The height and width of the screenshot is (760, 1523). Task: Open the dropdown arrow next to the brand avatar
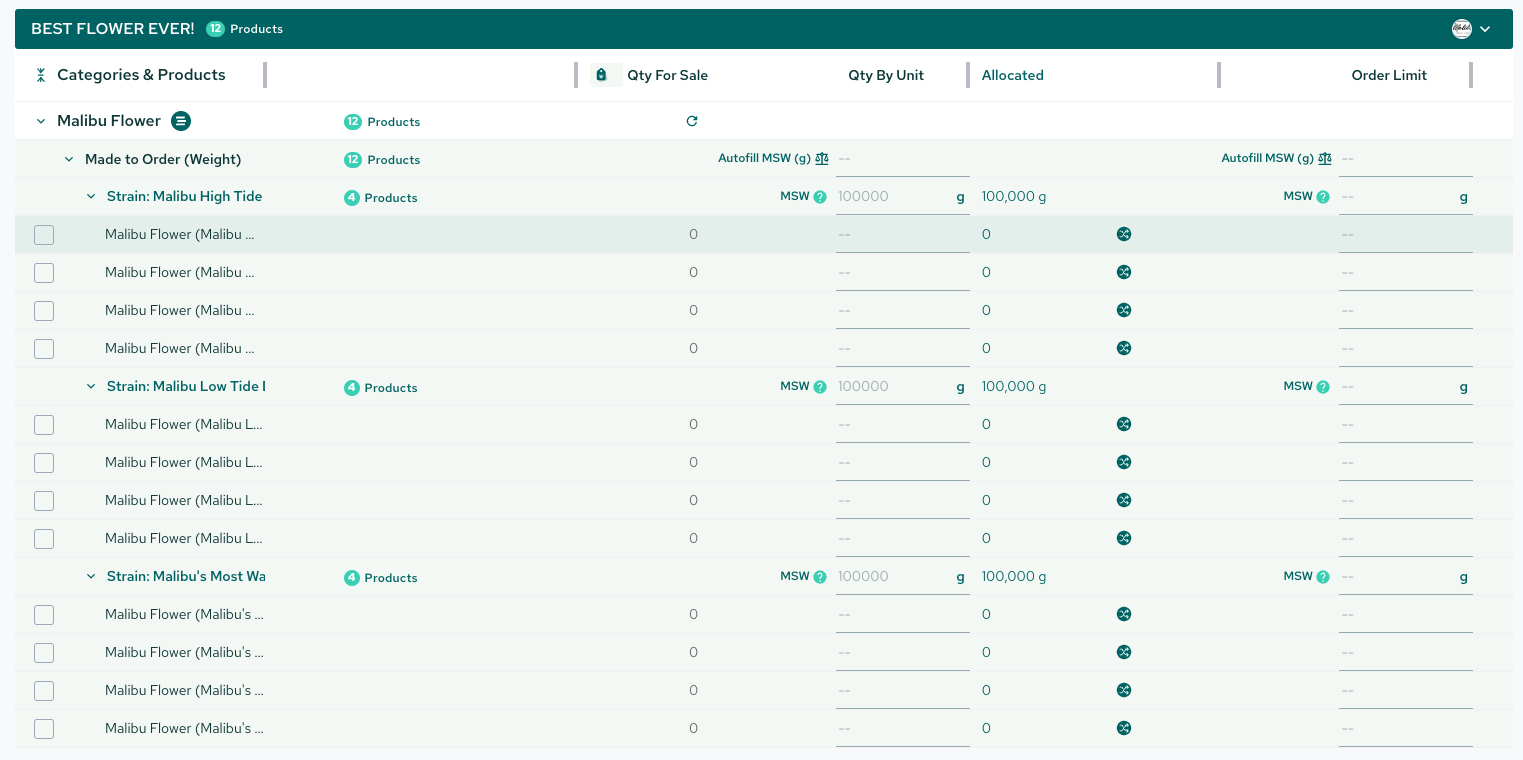pos(1485,29)
